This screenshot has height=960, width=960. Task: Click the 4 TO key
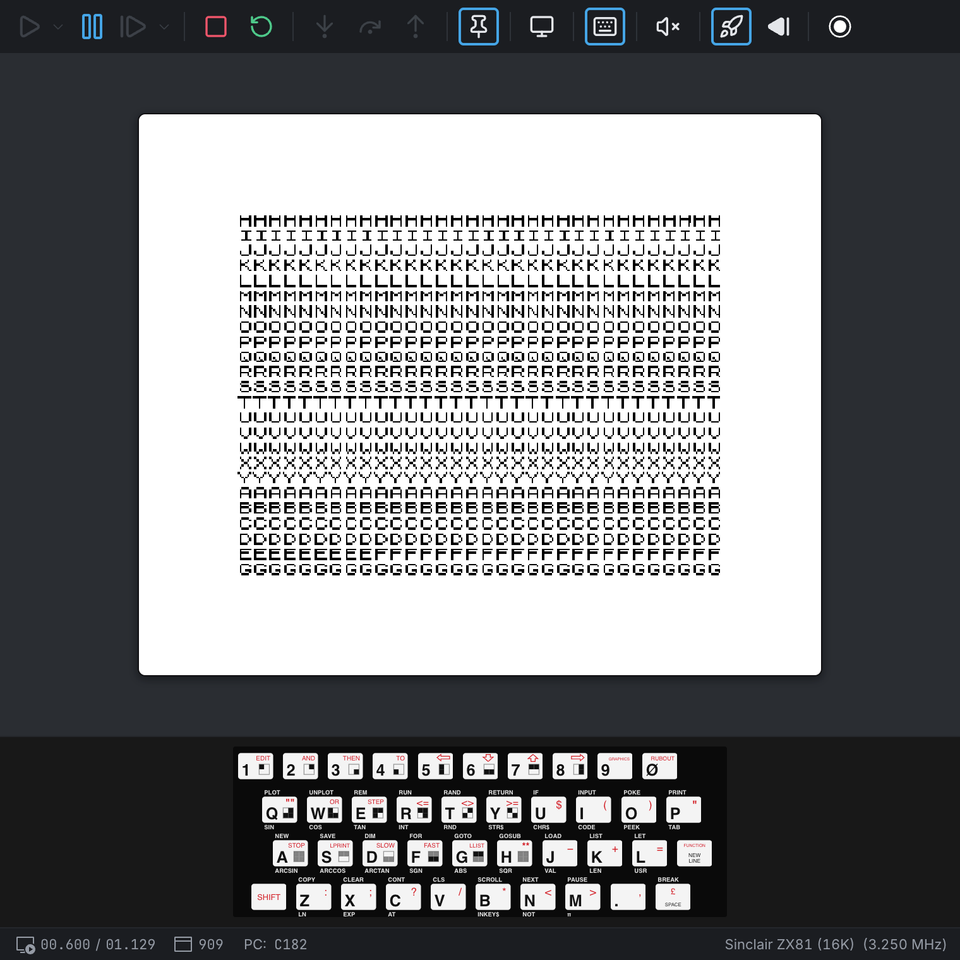tap(390, 767)
